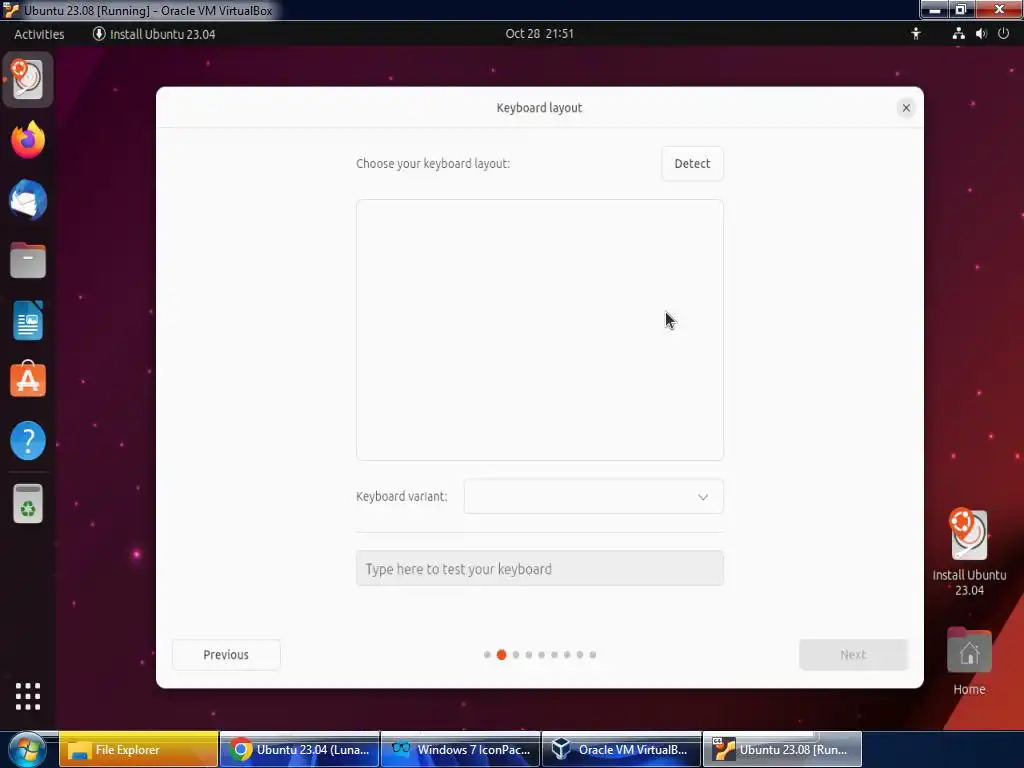Click the keyboard test text field
The height and width of the screenshot is (768, 1024).
pyautogui.click(x=539, y=568)
